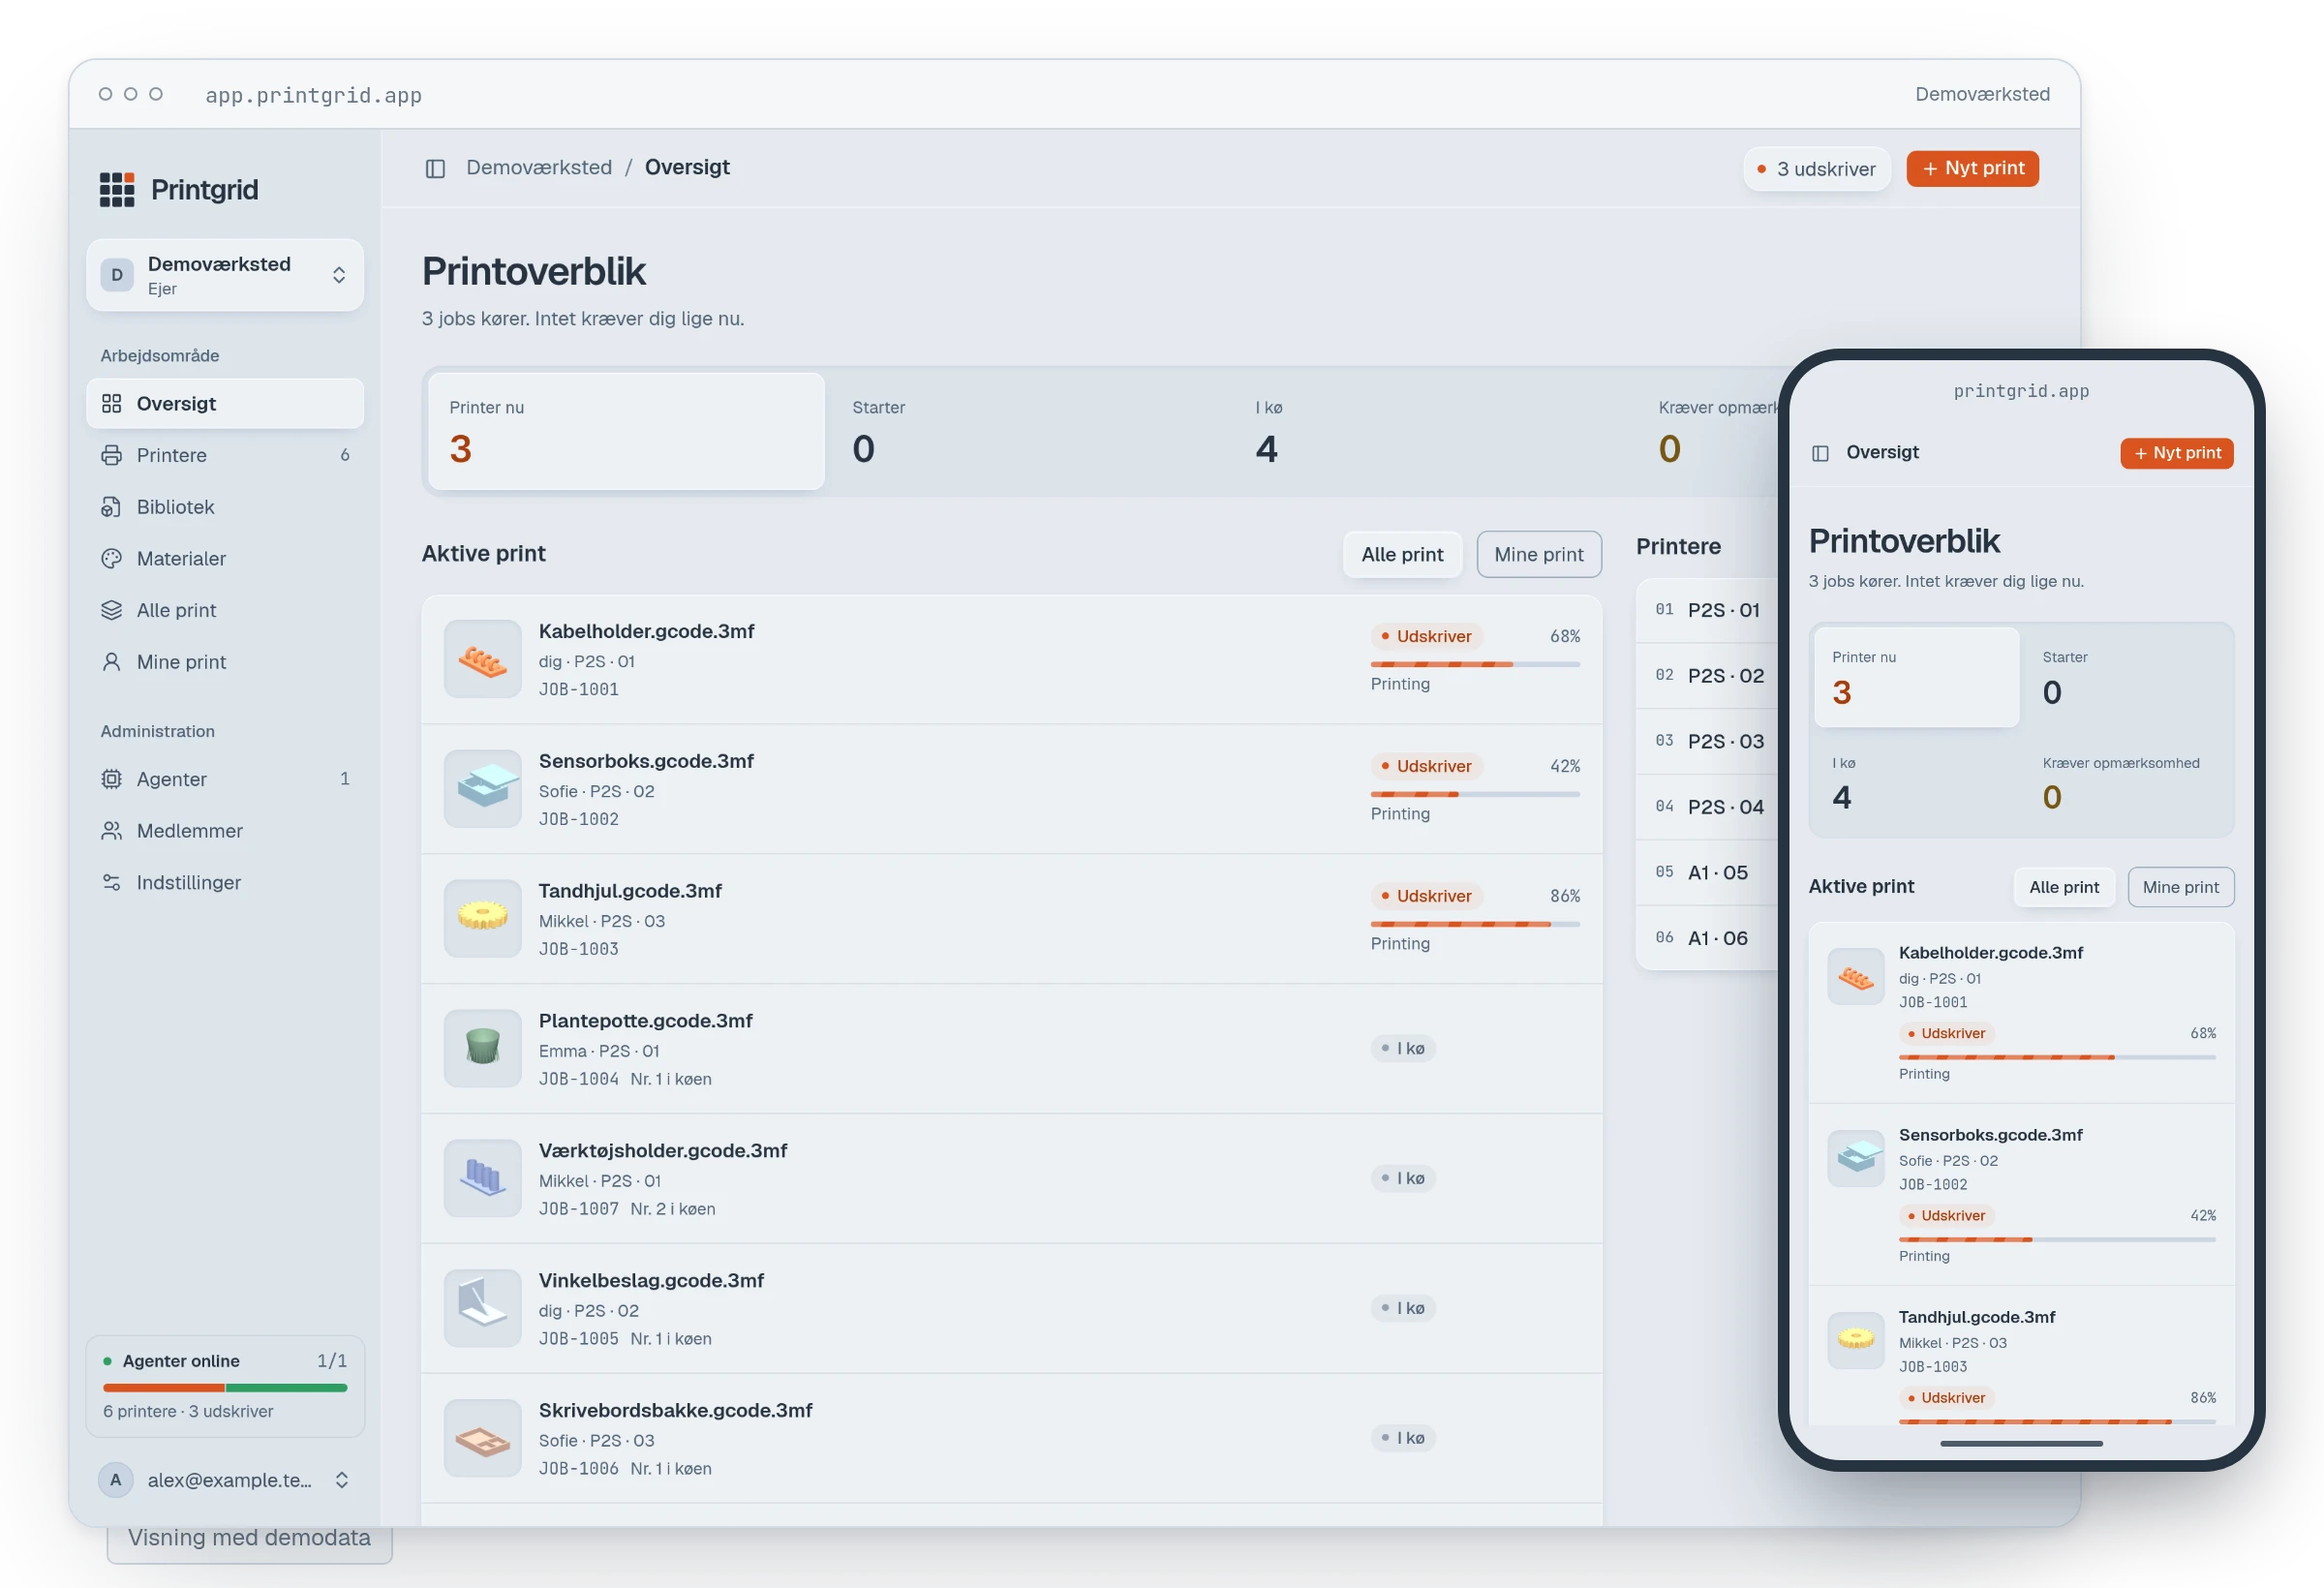Open Sensorboks.gcode.3mf on the phone
2324x1588 pixels.
(x=2021, y=1195)
